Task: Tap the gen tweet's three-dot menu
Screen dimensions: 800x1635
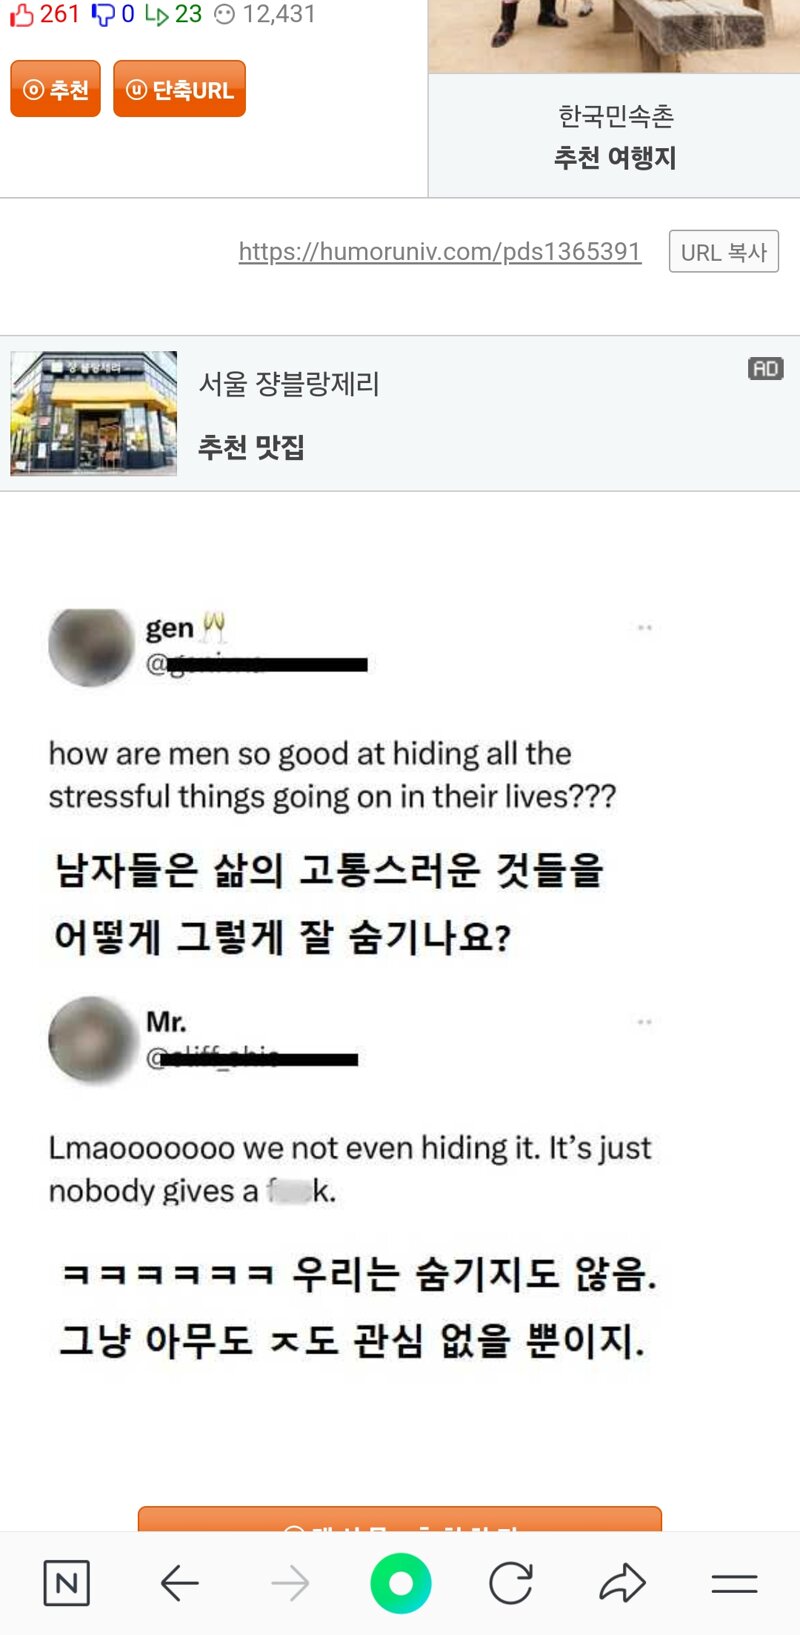Action: (645, 628)
